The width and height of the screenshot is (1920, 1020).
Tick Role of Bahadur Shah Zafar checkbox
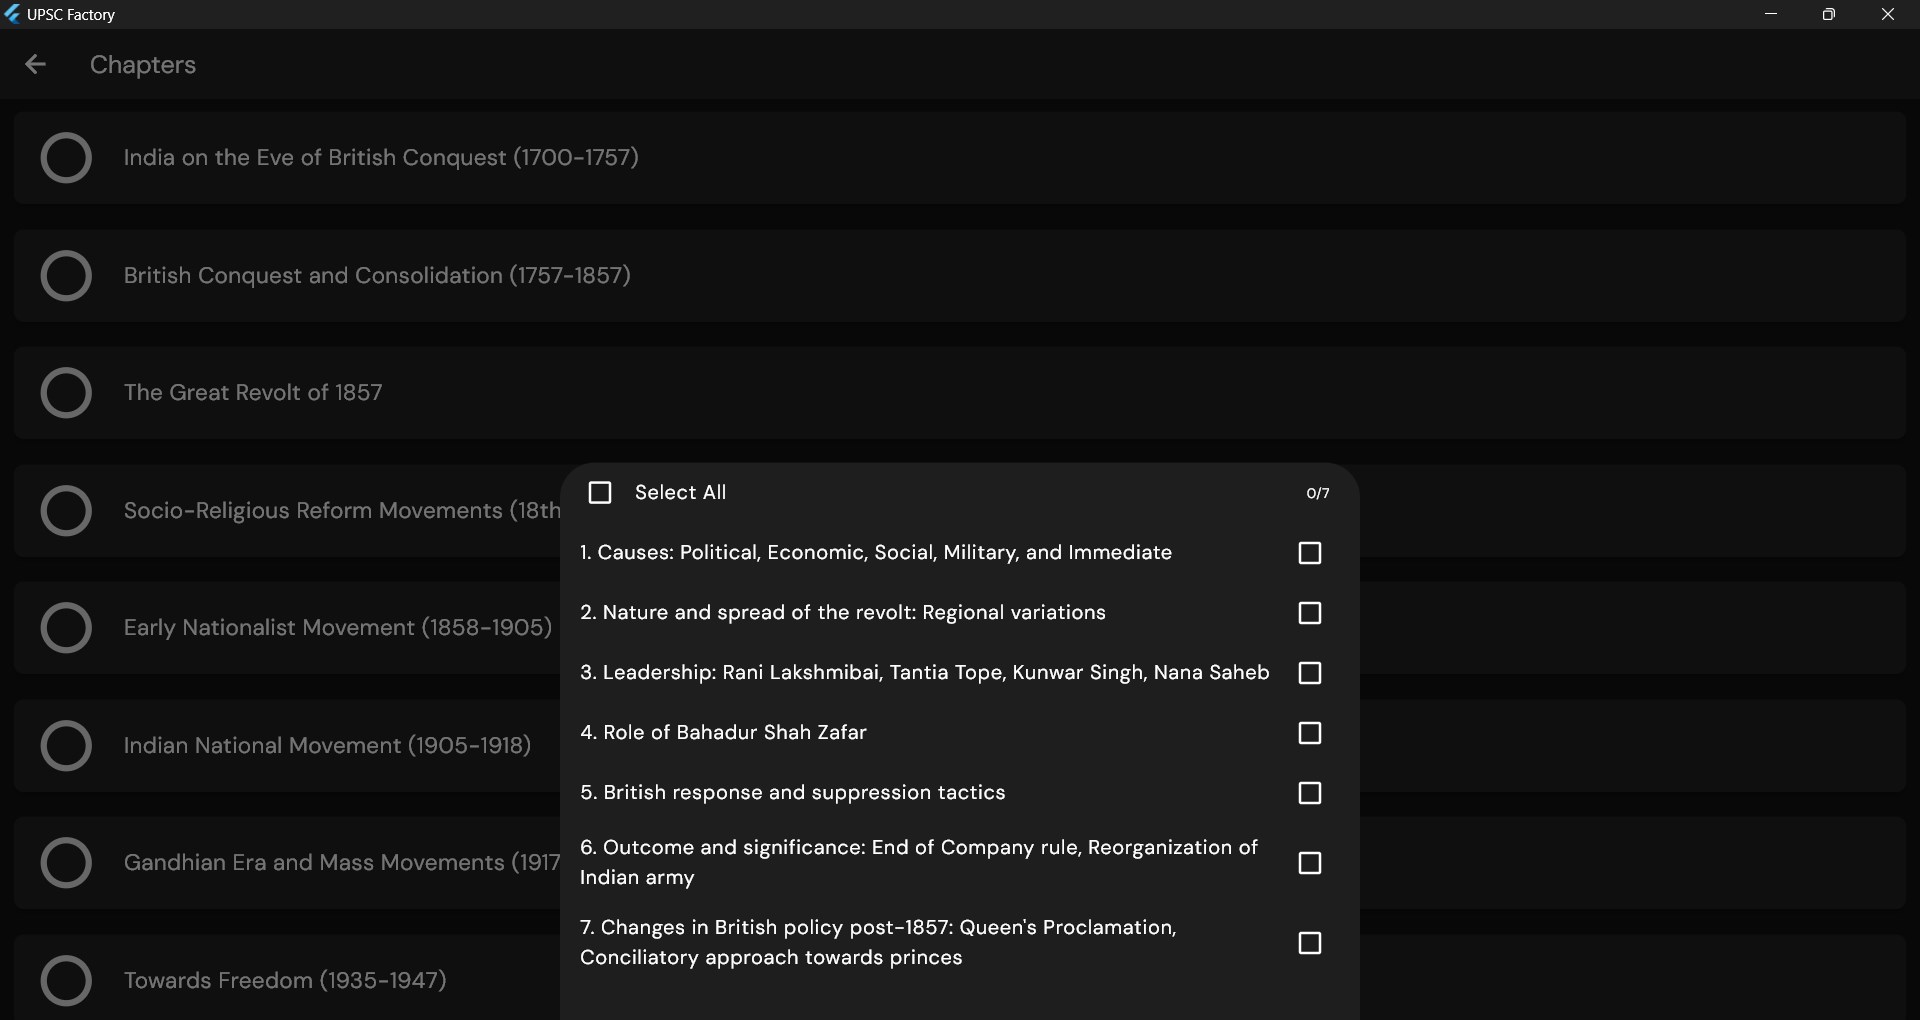(1309, 733)
